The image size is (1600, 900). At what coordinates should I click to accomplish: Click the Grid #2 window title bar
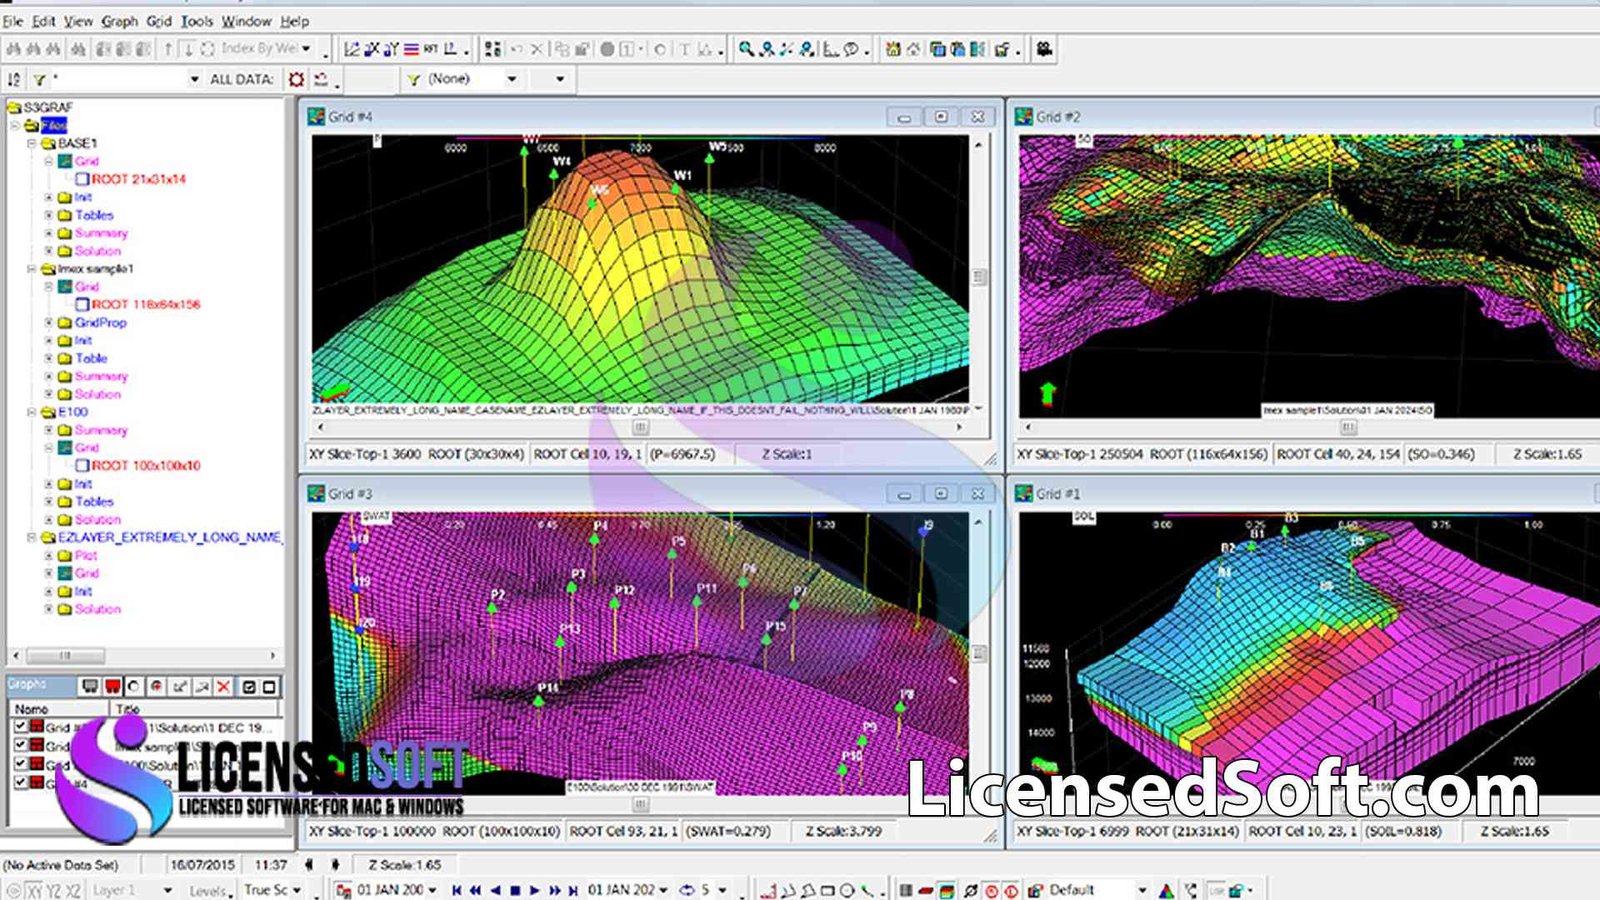click(1305, 117)
